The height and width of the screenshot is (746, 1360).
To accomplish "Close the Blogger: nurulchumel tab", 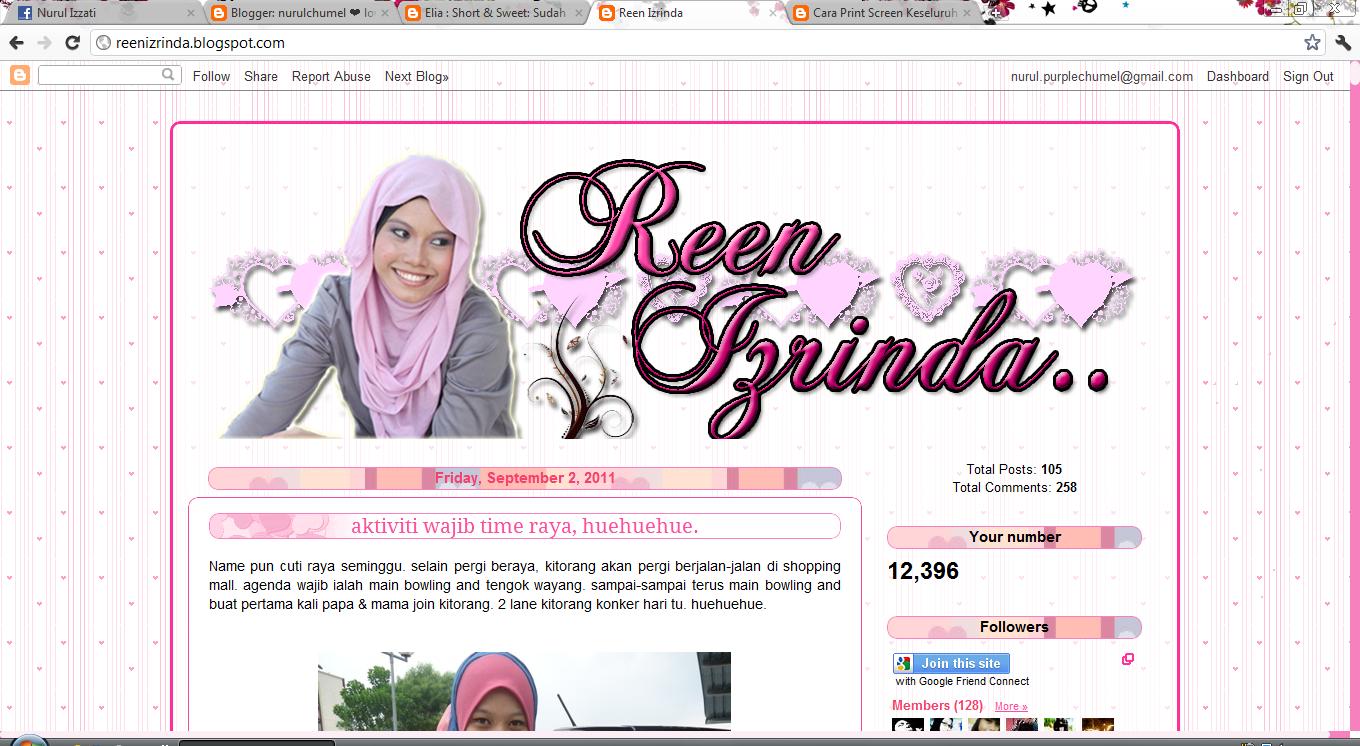I will (x=385, y=13).
